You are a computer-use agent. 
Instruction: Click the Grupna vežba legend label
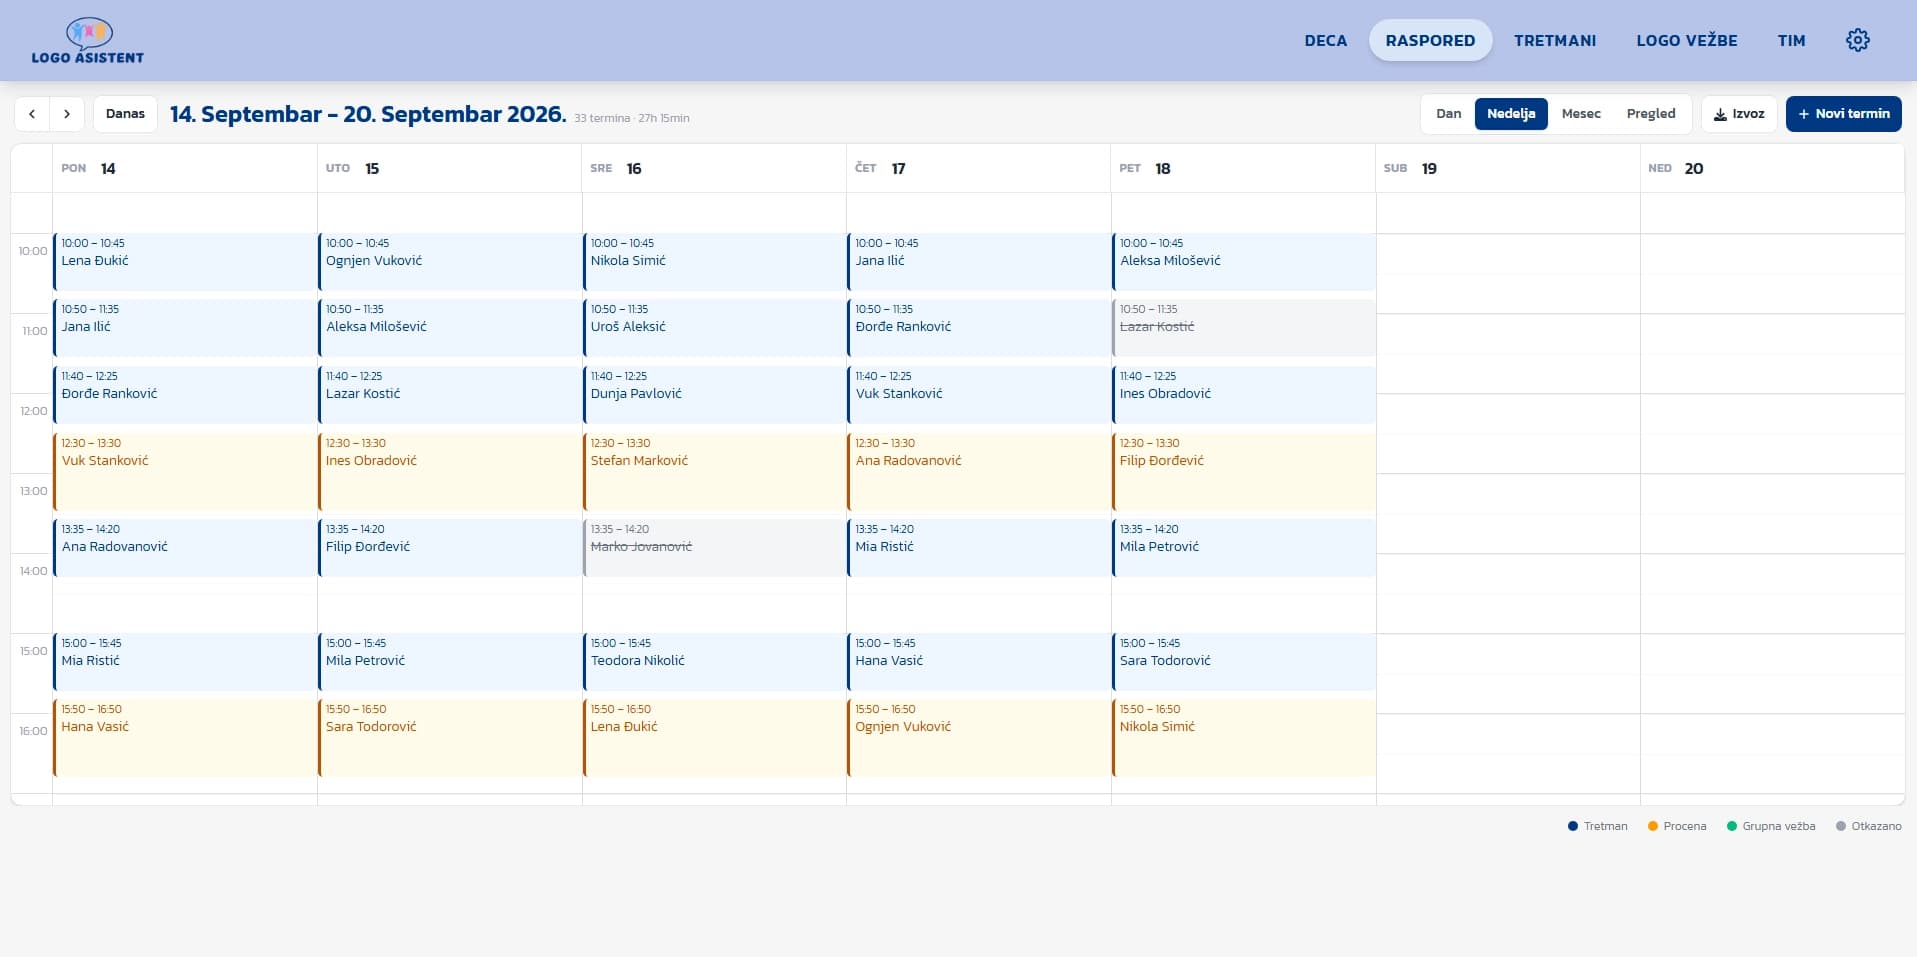pyautogui.click(x=1778, y=826)
